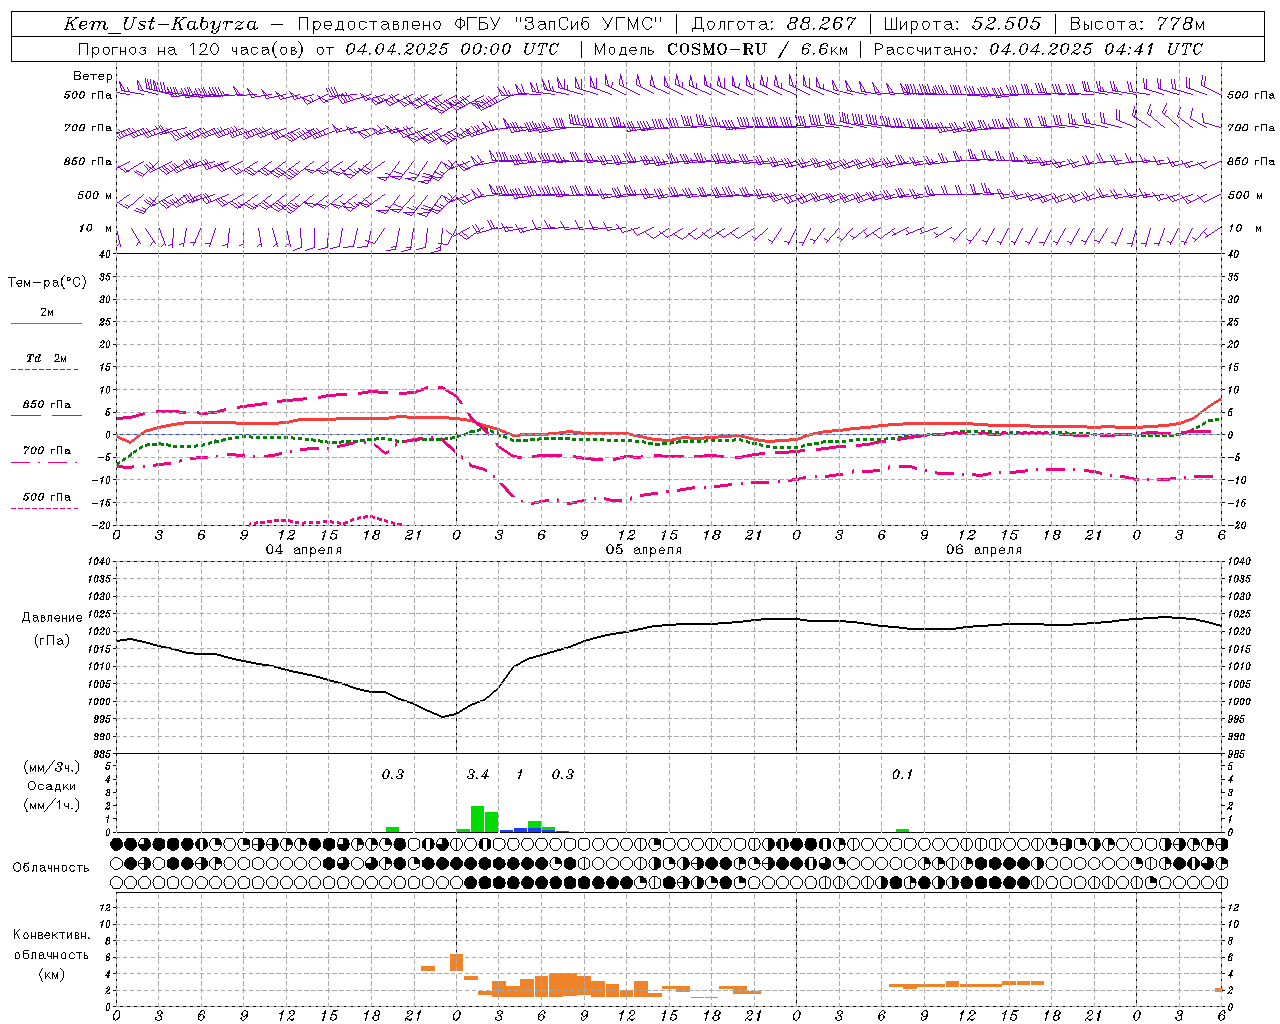Click the precipitation total value 1

tap(520, 774)
